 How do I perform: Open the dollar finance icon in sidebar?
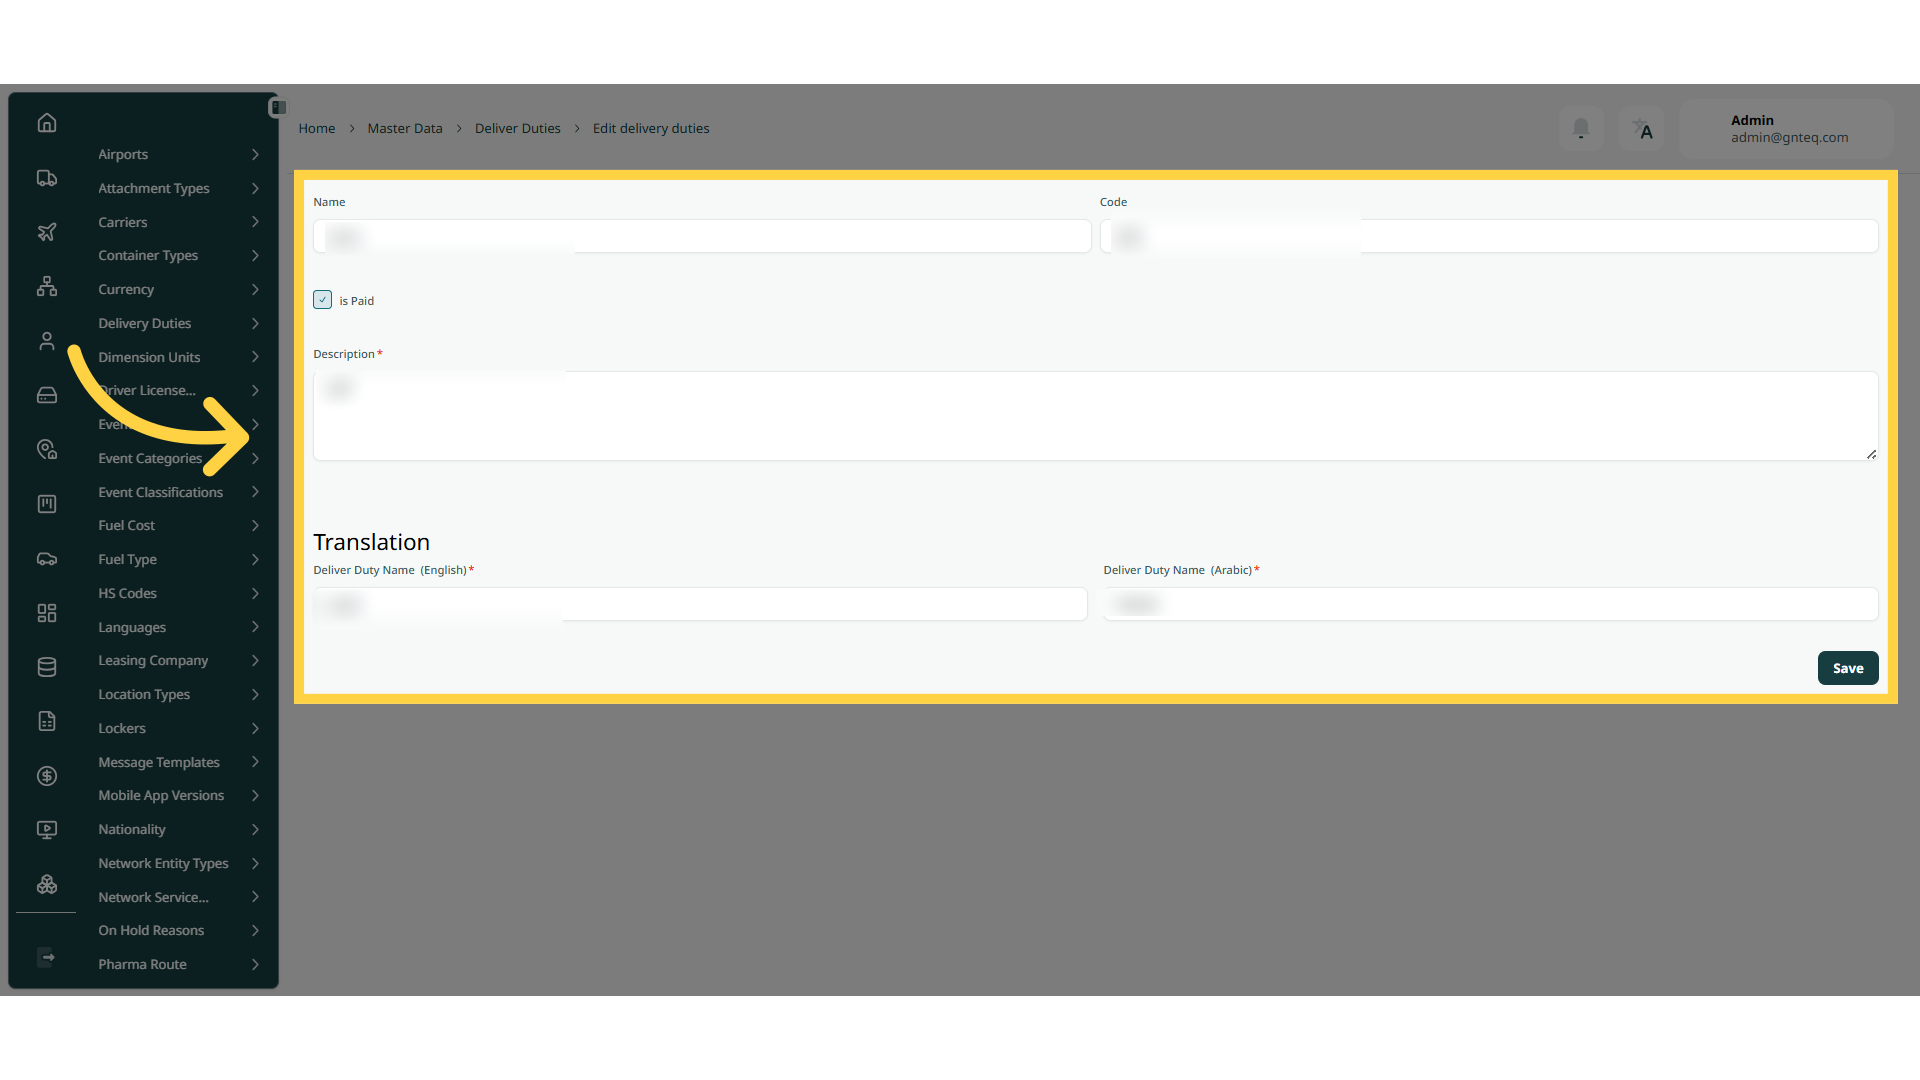[x=47, y=776]
